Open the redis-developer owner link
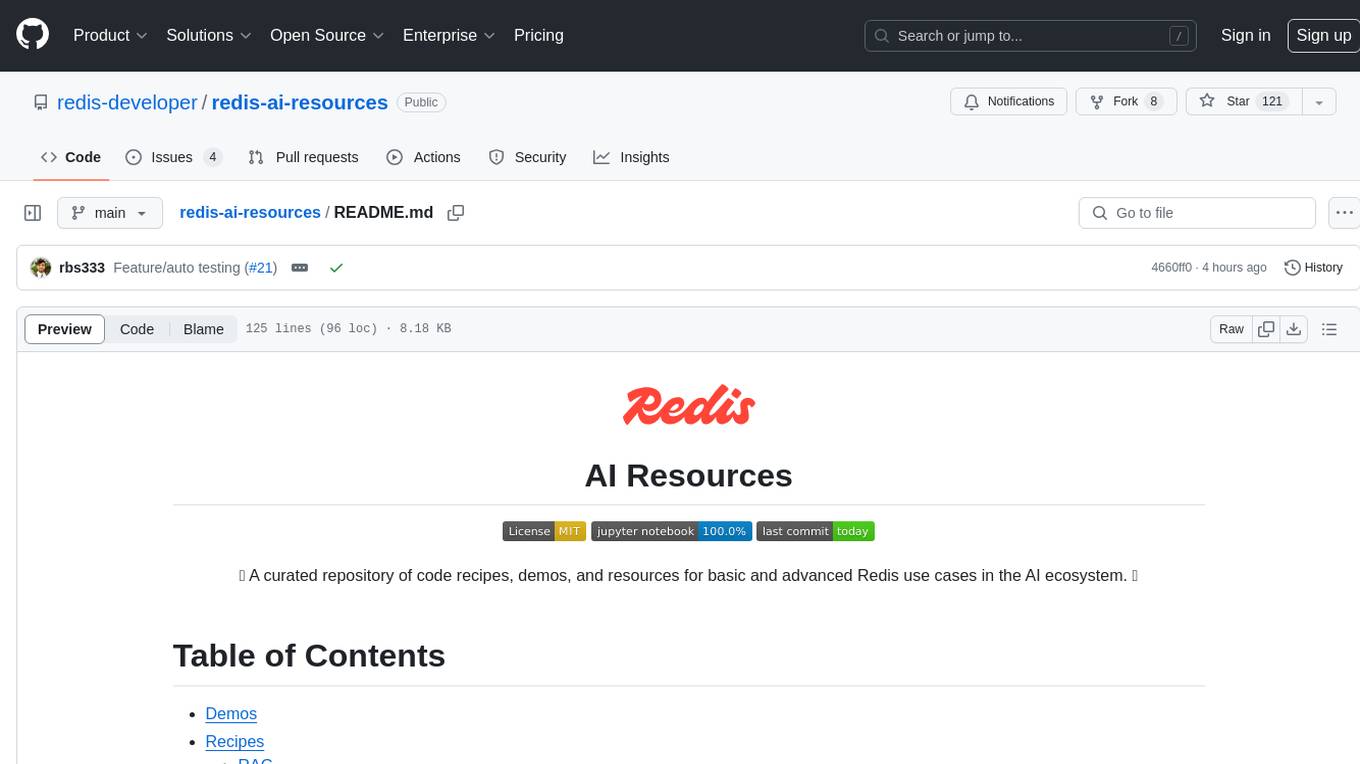Image resolution: width=1360 pixels, height=764 pixels. click(x=127, y=102)
